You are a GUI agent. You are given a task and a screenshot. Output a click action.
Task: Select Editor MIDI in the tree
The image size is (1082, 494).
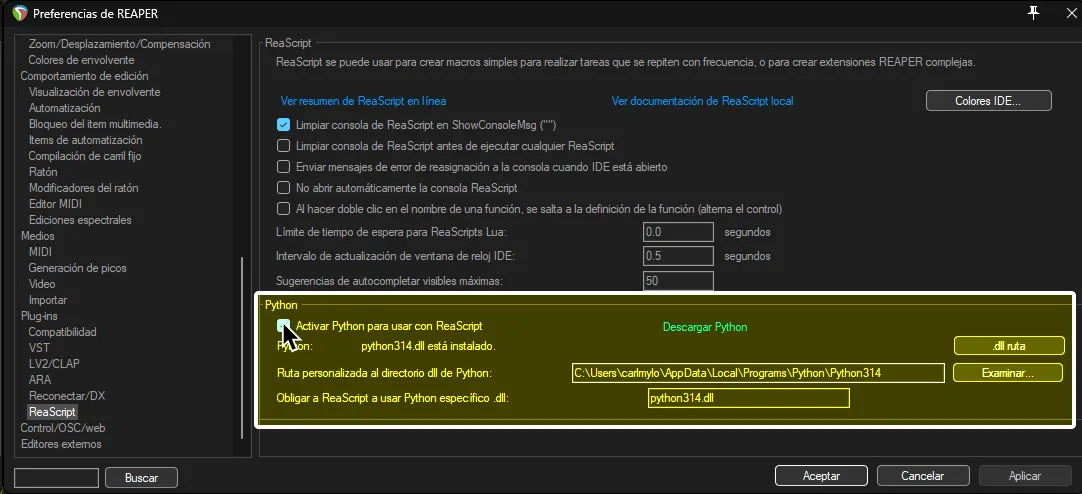click(55, 204)
